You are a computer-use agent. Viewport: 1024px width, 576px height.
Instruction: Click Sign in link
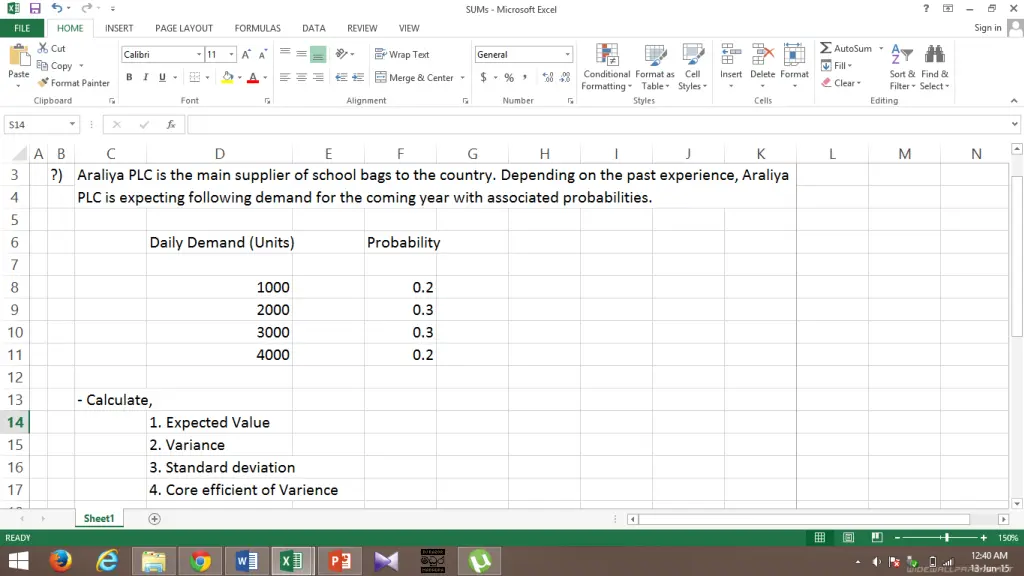[987, 27]
